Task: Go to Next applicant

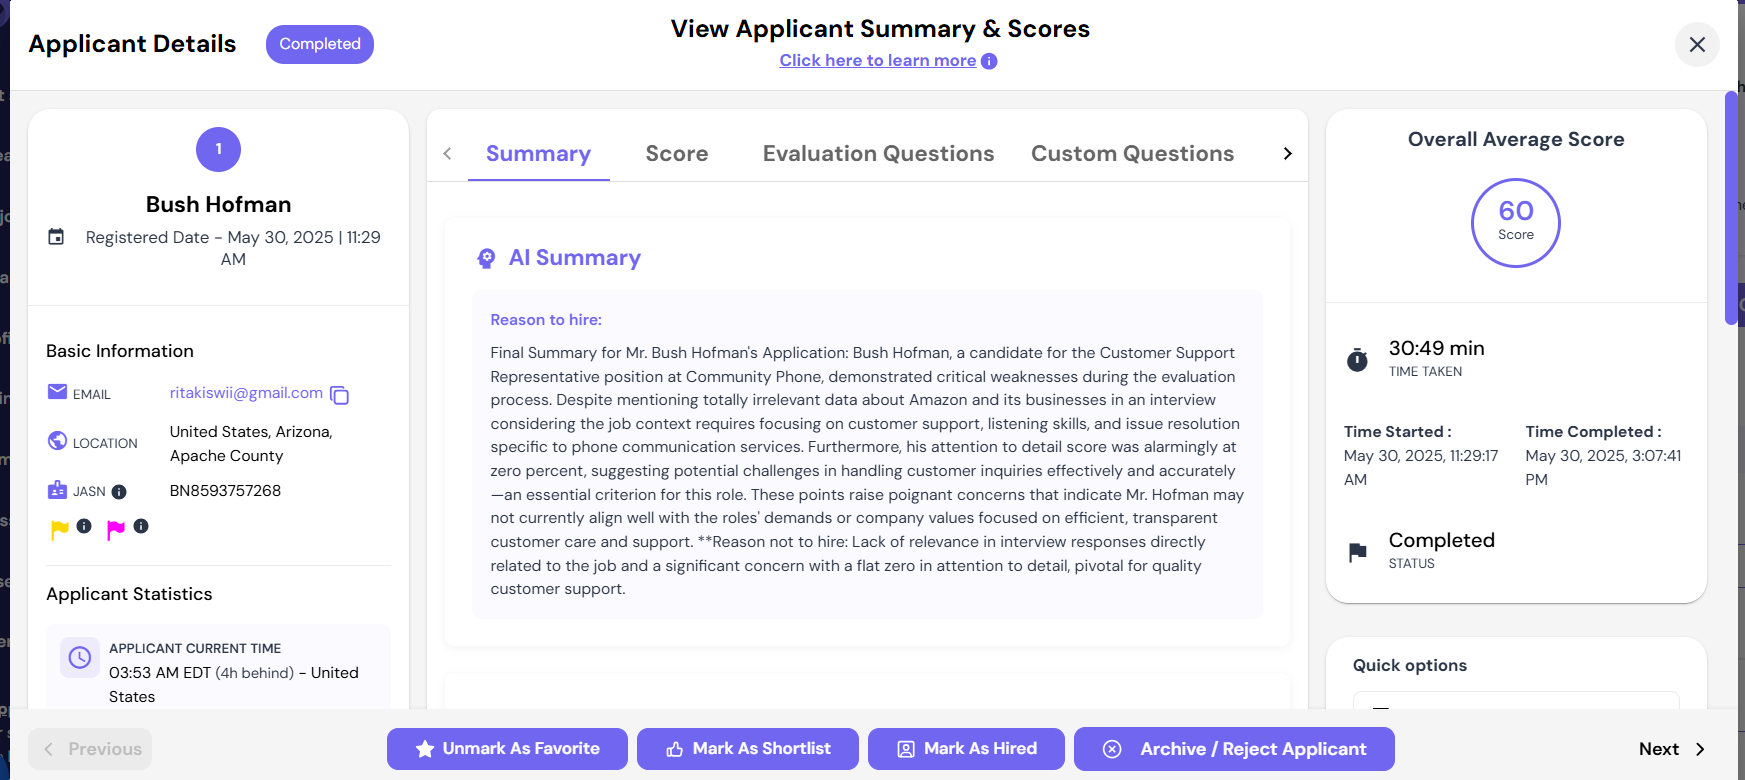Action: coord(1672,749)
